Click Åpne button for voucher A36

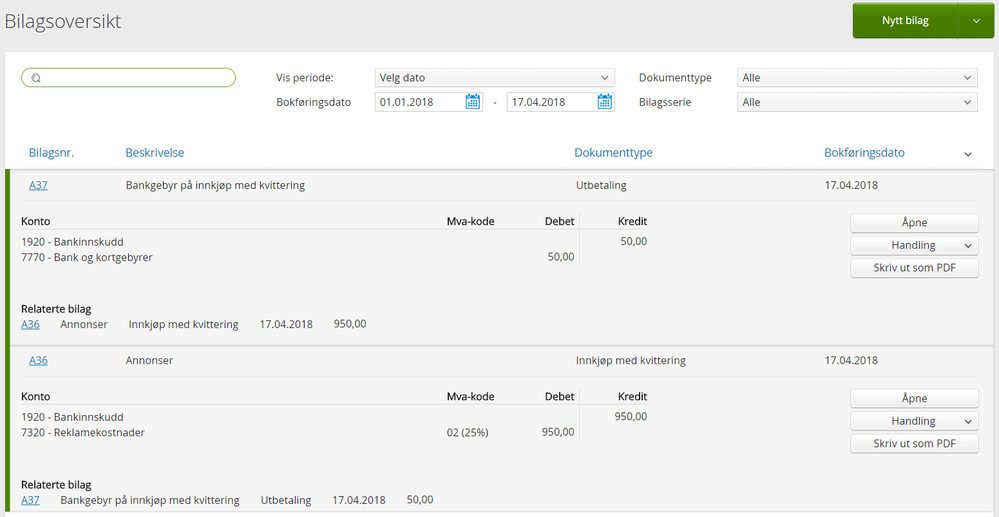[914, 398]
